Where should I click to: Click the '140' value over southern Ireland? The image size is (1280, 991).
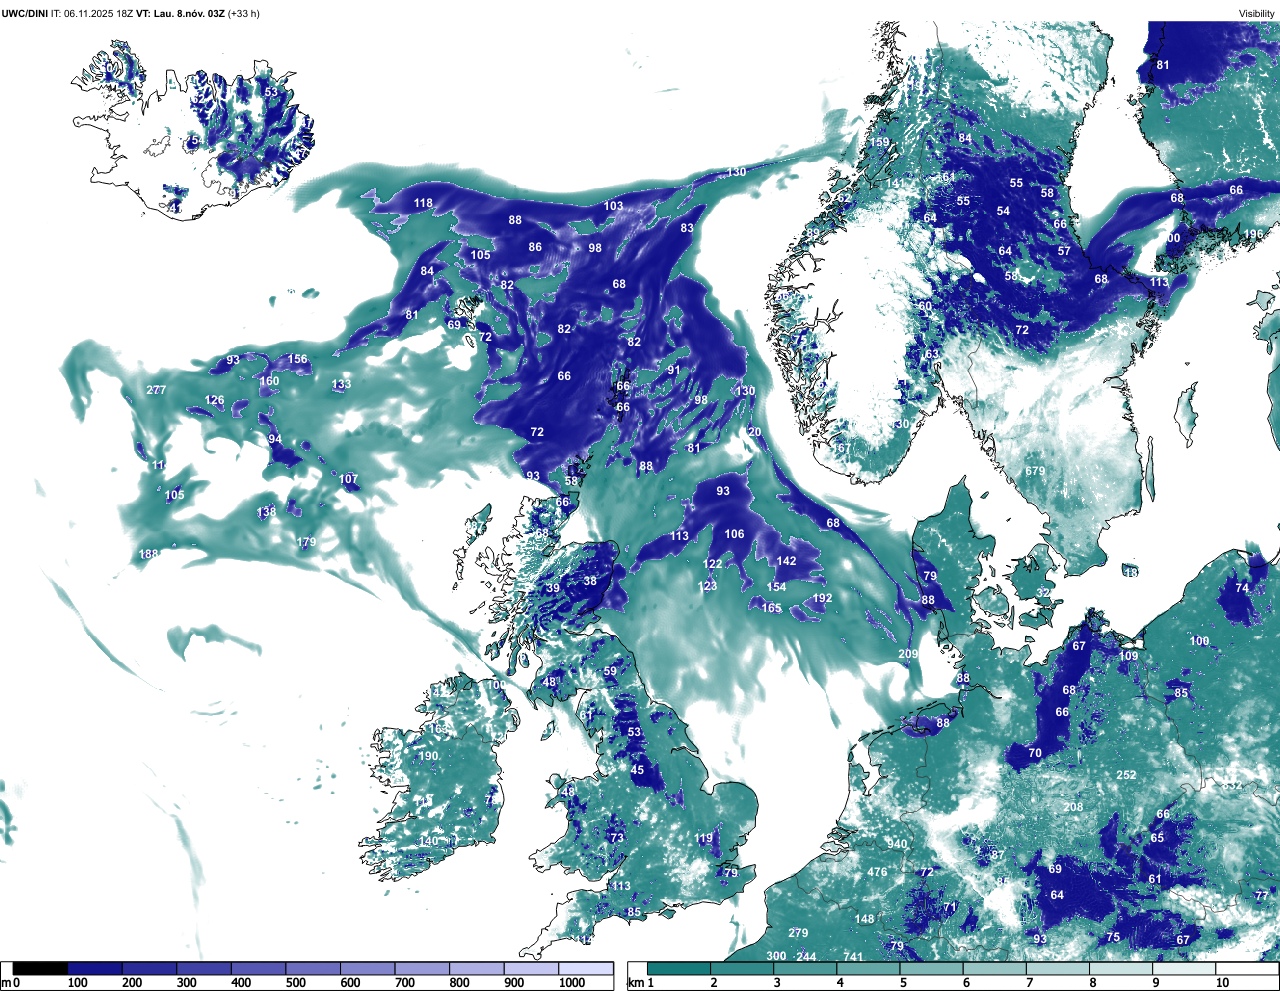pos(428,841)
